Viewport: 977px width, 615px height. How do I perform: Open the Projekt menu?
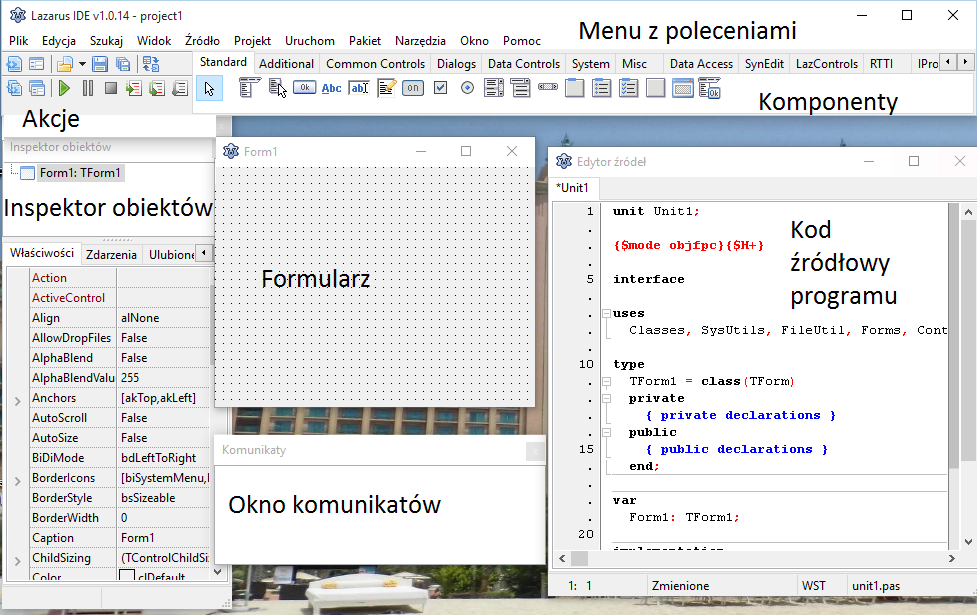[x=252, y=41]
